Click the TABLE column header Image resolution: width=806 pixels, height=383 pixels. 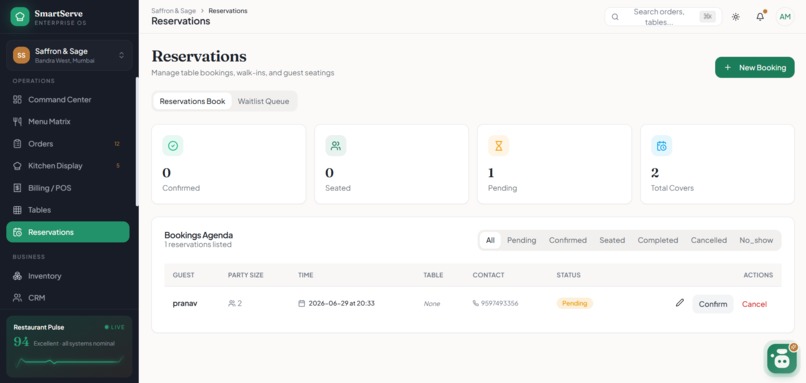point(433,275)
